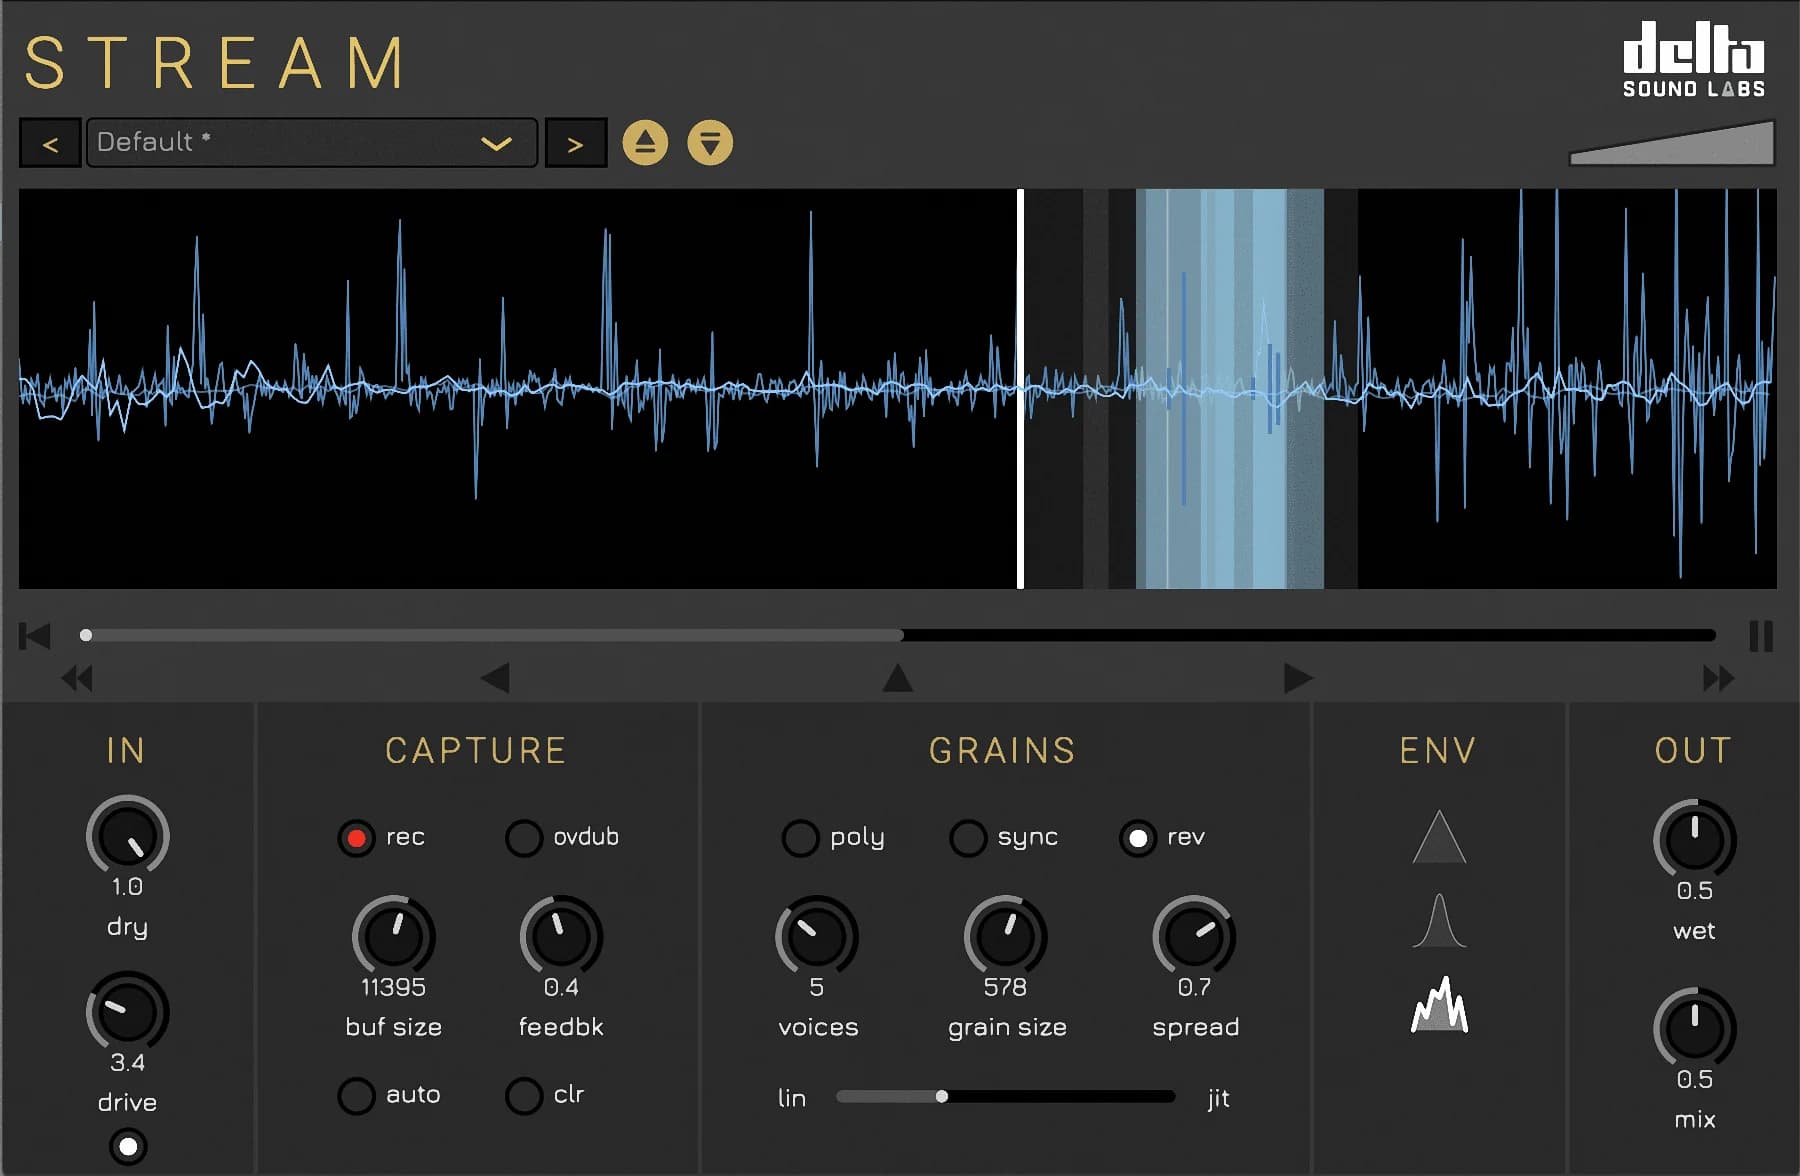The image size is (1800, 1176).
Task: Click the drive character toggle below drive knob
Action: (x=126, y=1146)
